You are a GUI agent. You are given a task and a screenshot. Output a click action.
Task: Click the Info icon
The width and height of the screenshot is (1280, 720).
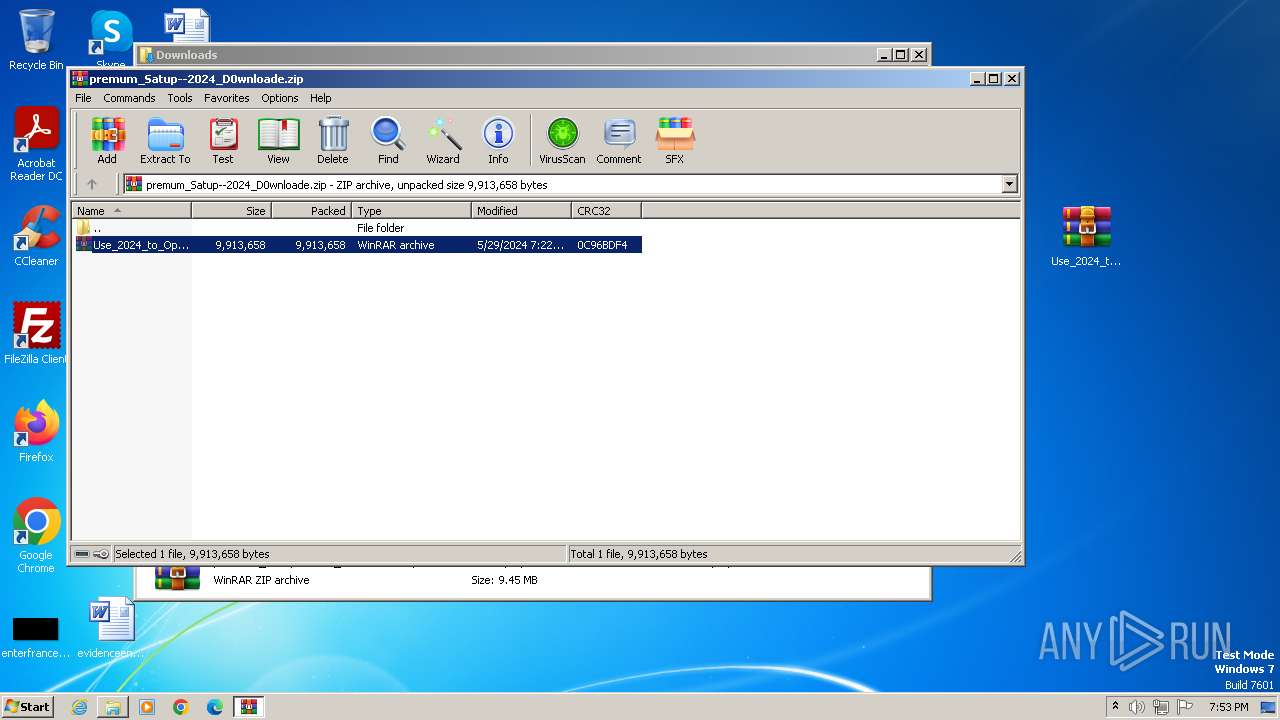tap(498, 140)
